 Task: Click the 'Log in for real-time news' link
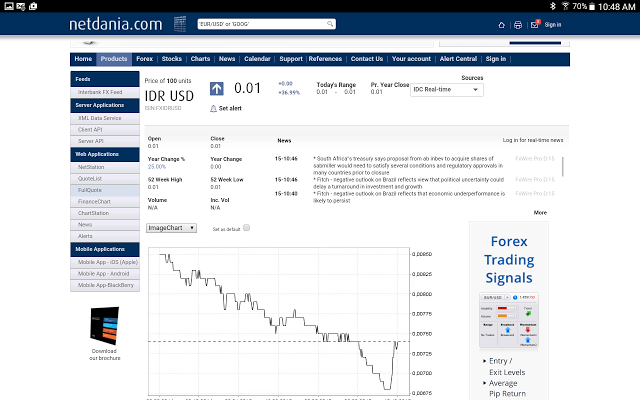click(532, 140)
